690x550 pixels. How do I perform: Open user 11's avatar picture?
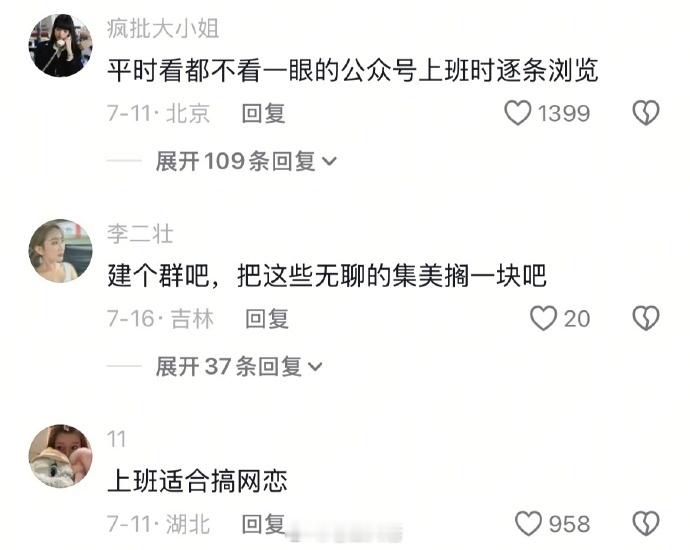(60, 456)
